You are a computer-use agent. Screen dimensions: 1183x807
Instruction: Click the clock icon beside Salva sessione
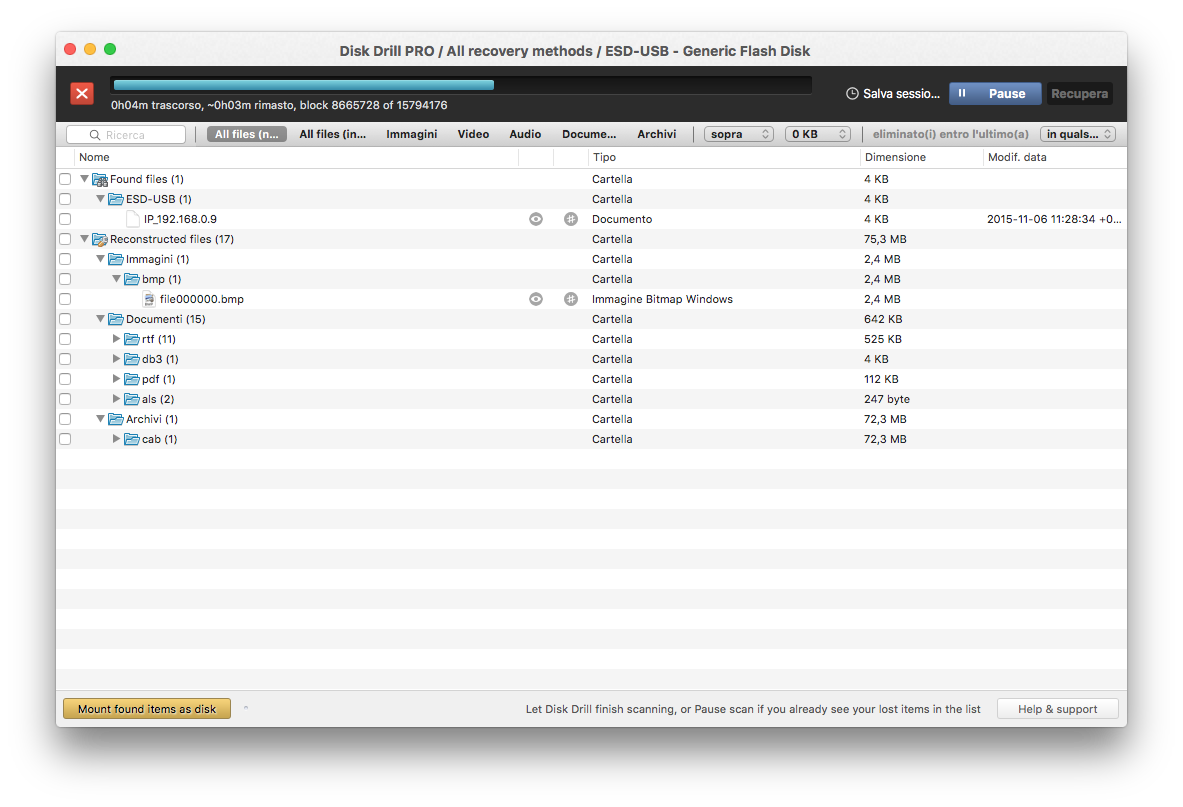(852, 94)
